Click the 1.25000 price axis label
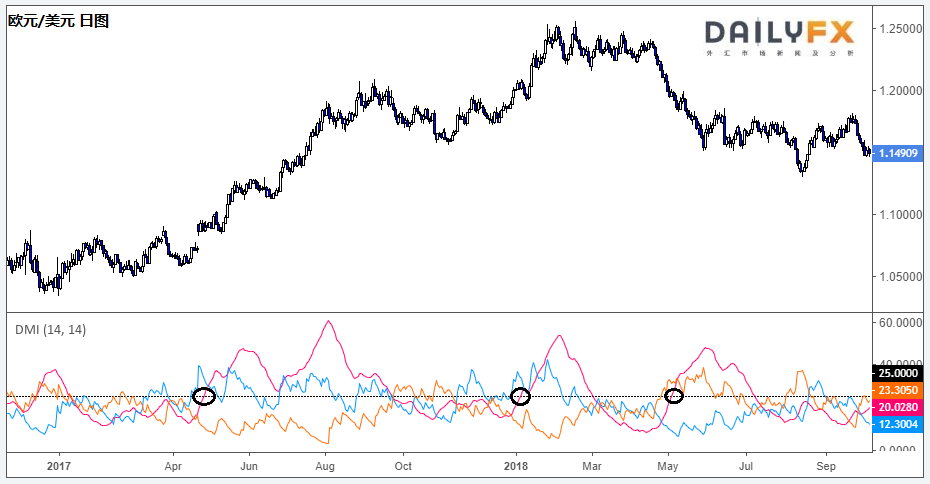This screenshot has width=930, height=484. tap(898, 28)
